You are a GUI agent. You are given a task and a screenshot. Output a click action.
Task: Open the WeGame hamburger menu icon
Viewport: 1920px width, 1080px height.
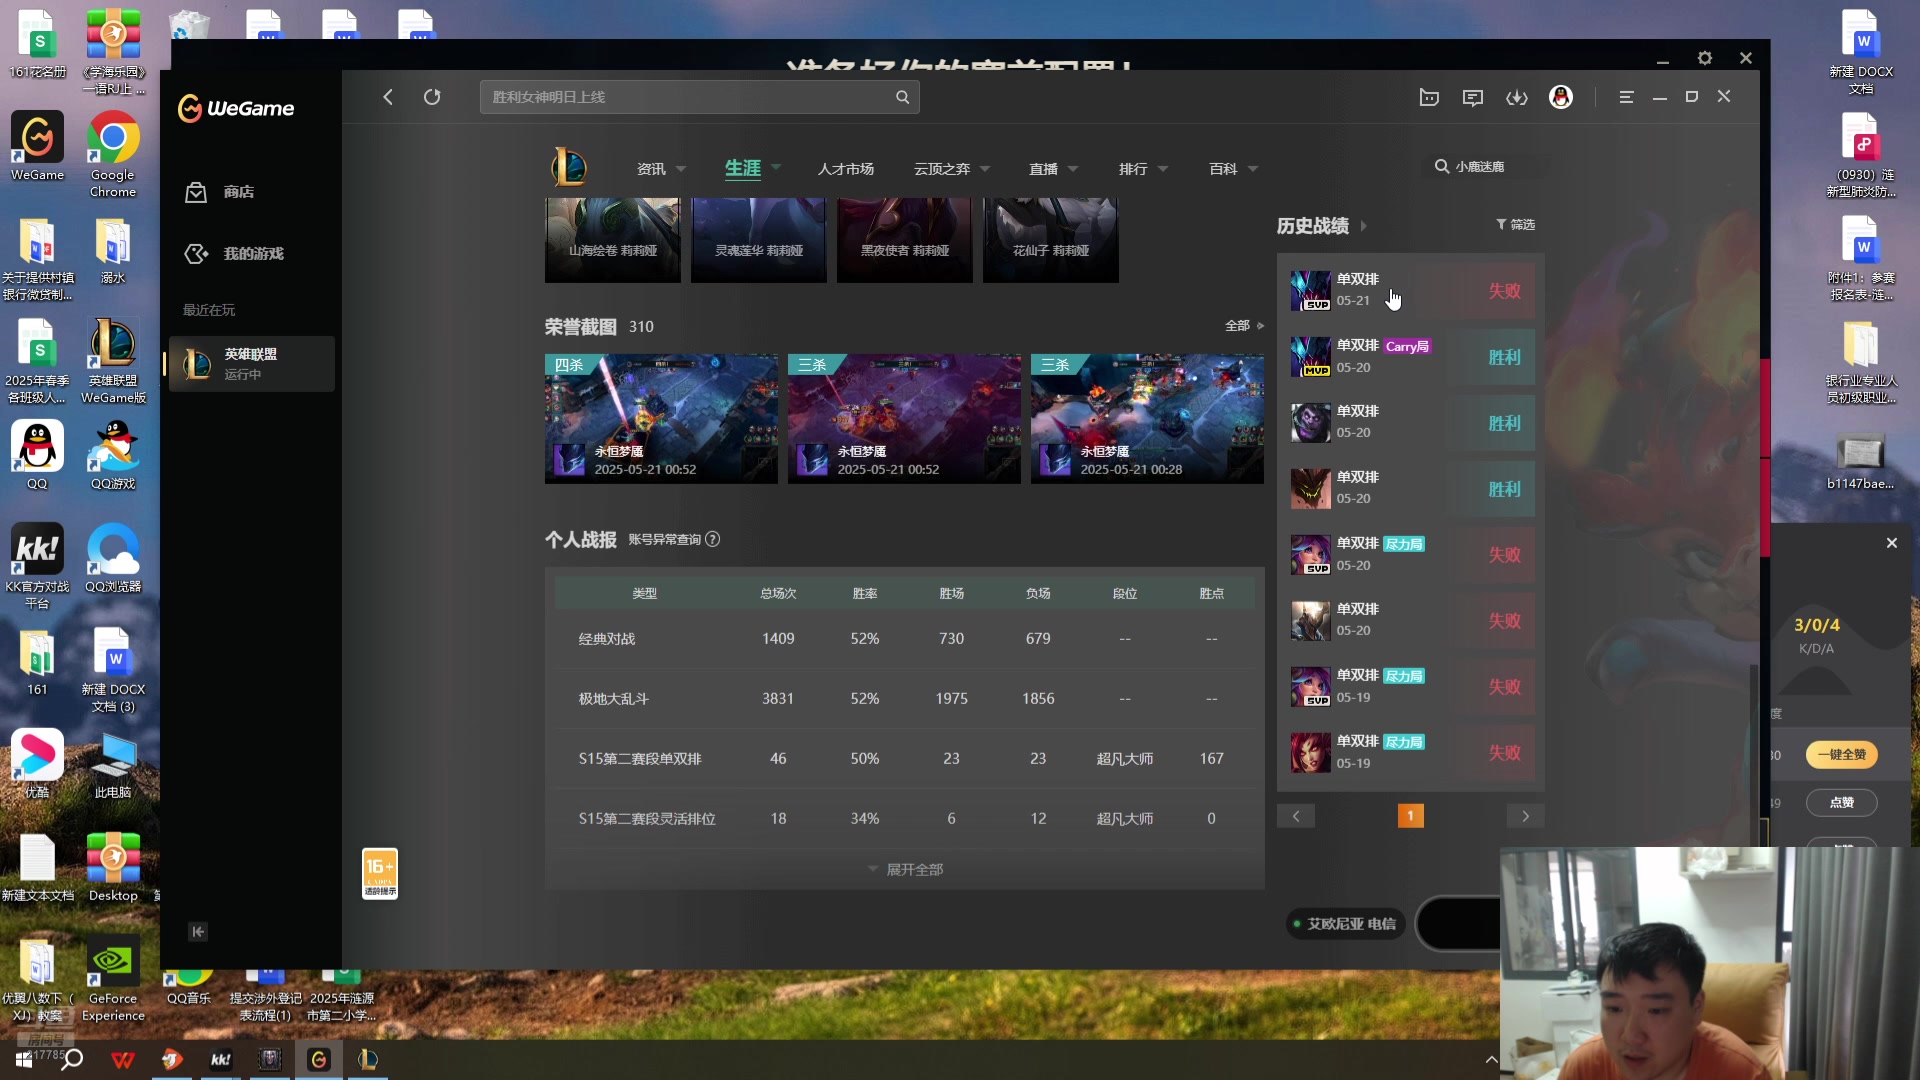click(x=1626, y=97)
